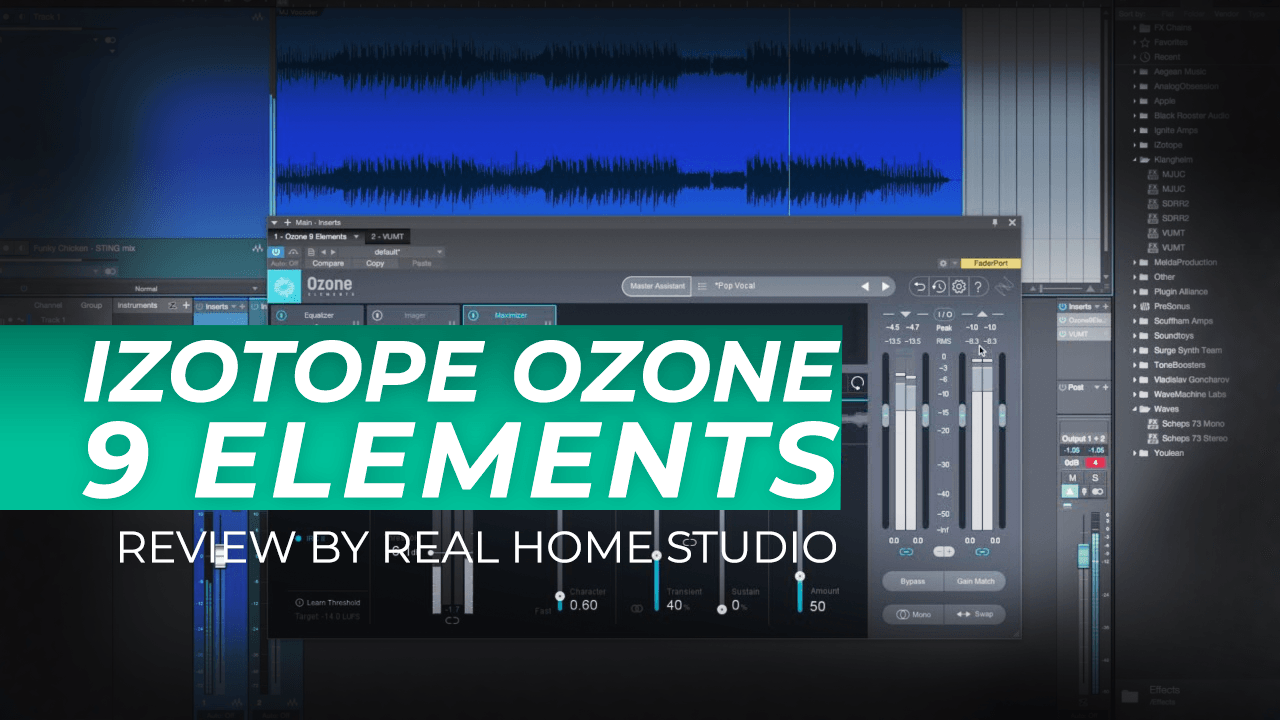Switch to 2 - VUMT insert tab
The height and width of the screenshot is (720, 1280).
388,237
